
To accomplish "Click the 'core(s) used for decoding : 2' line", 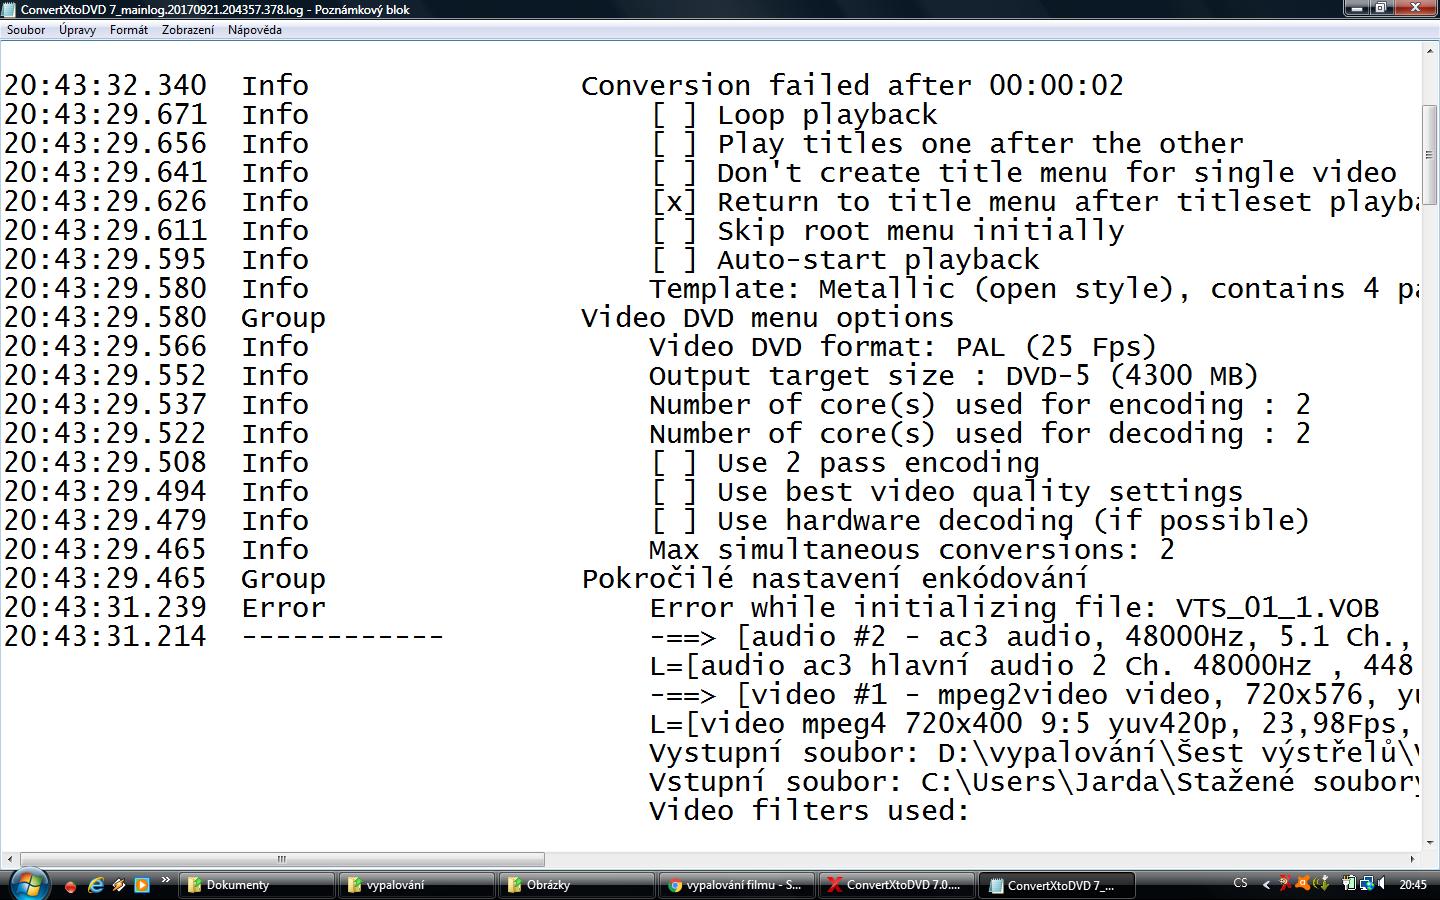I will click(x=980, y=434).
